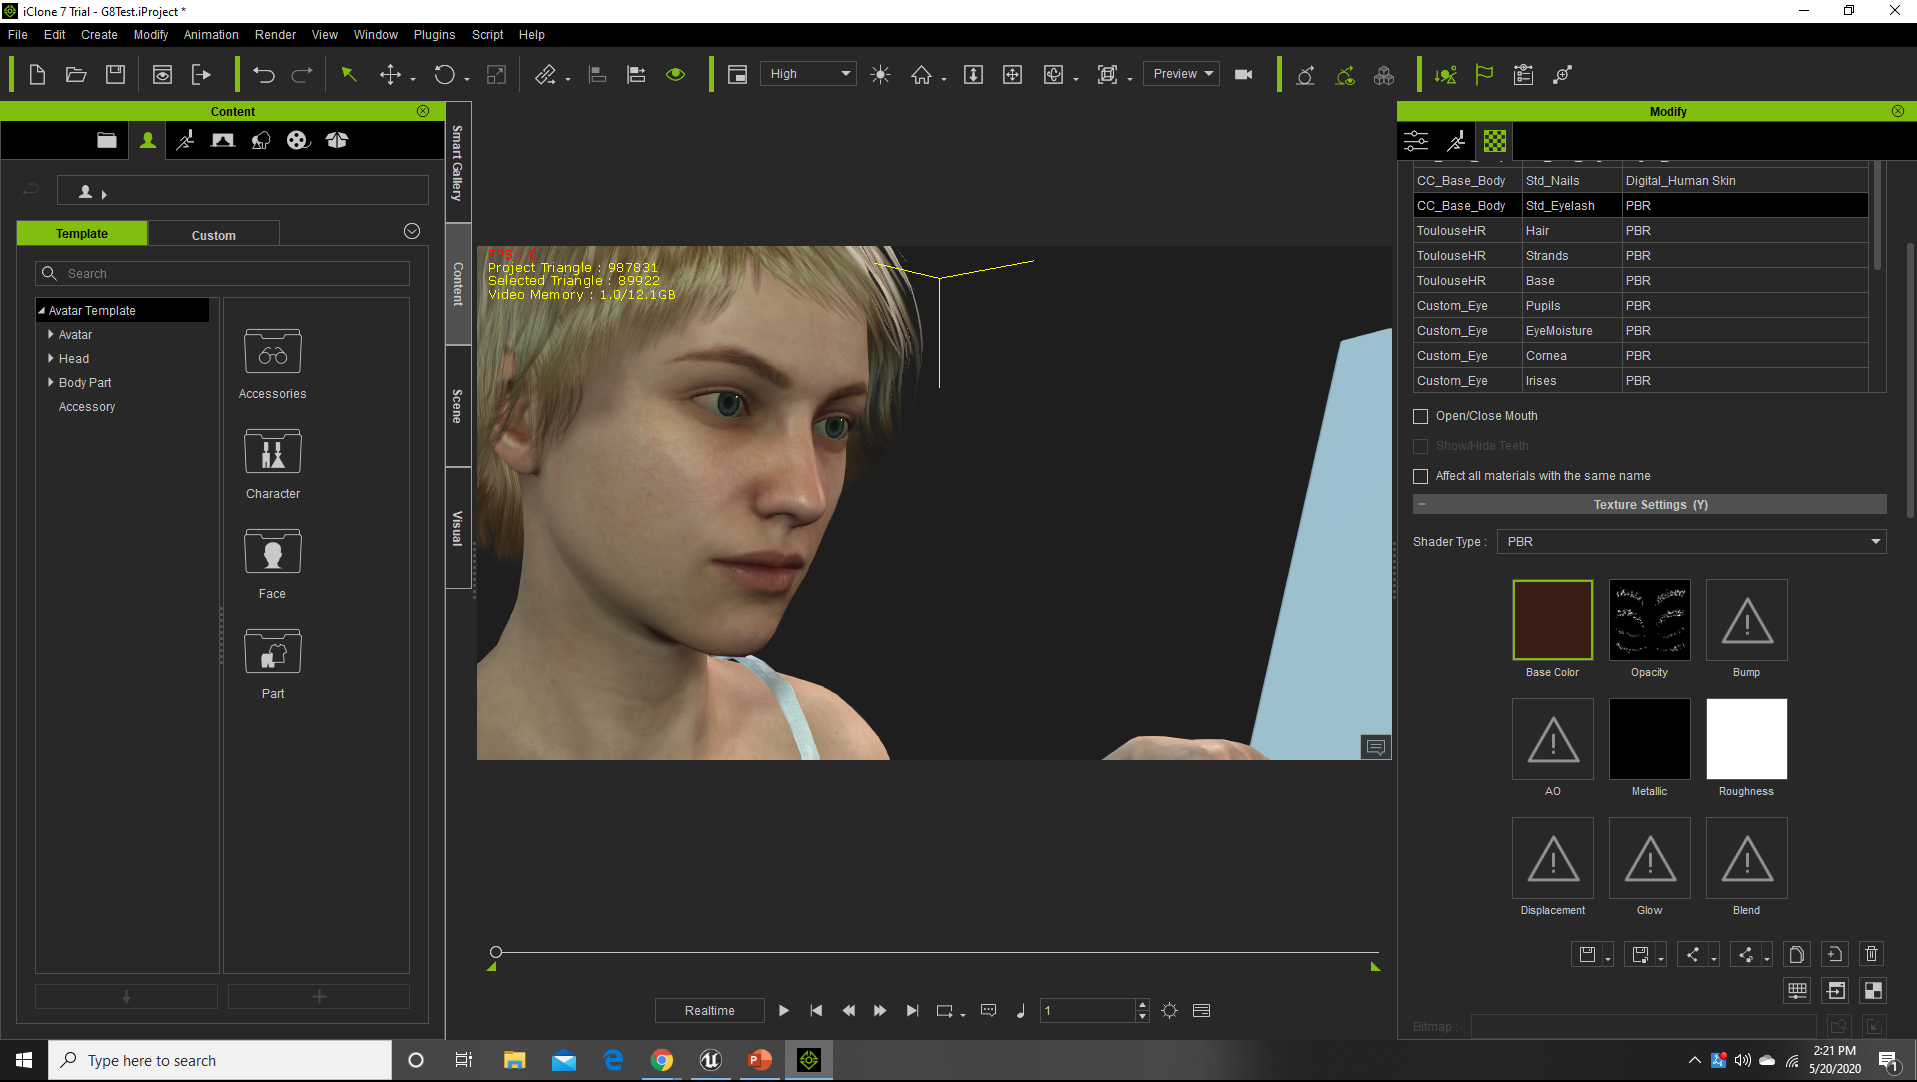
Task: Expand the Avatar tree item
Action: tap(50, 335)
